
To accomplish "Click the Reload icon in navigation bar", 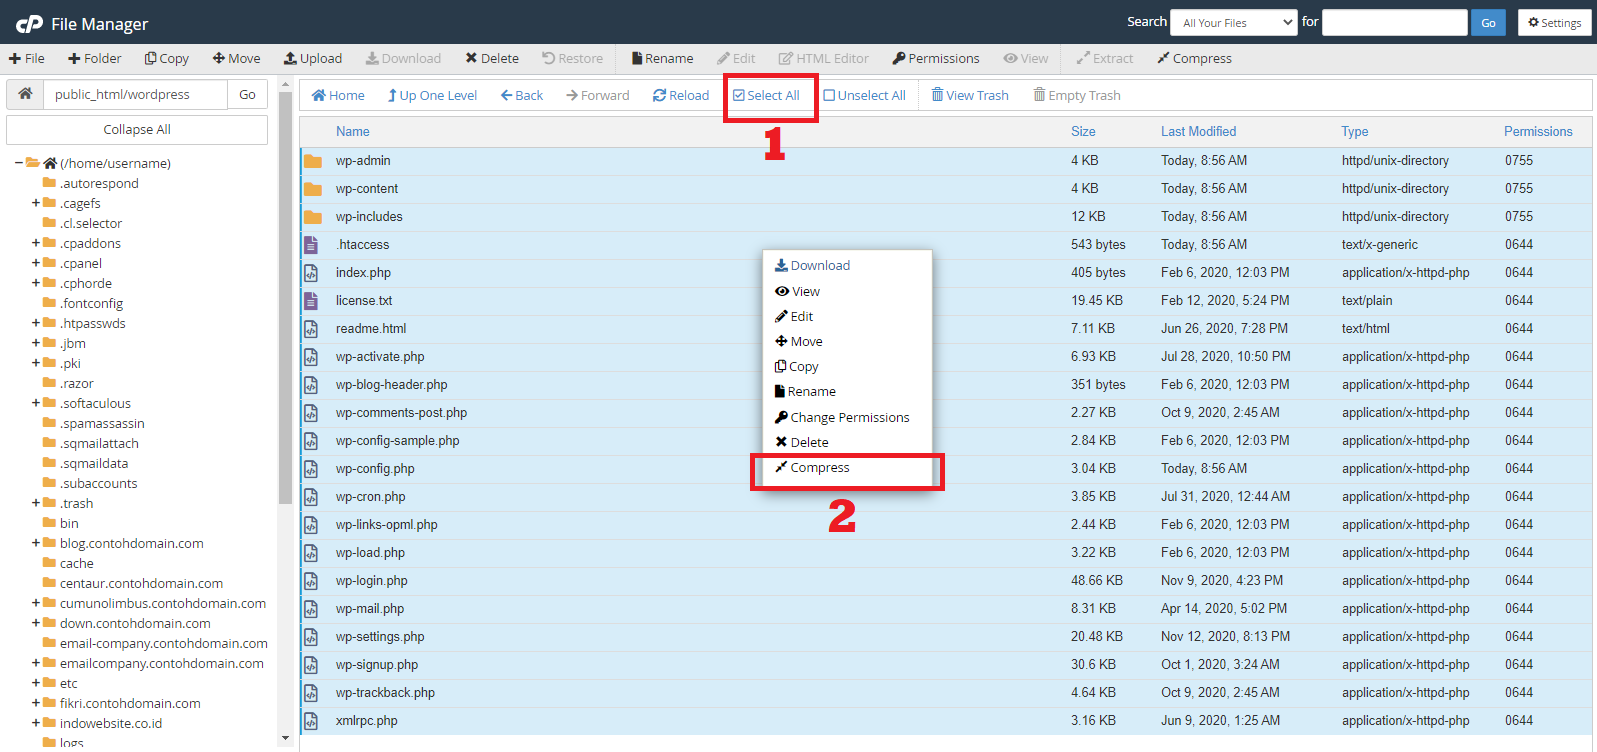I will coord(659,96).
